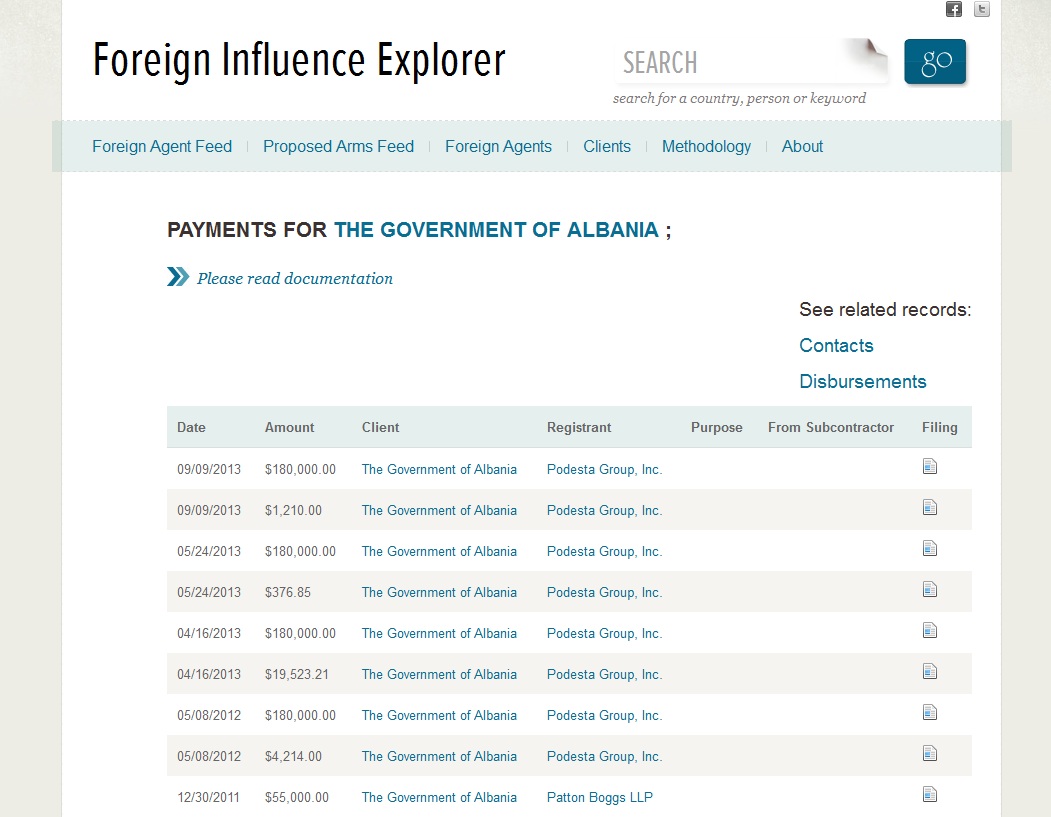Open the Methodology page
The image size is (1051, 817).
(706, 146)
